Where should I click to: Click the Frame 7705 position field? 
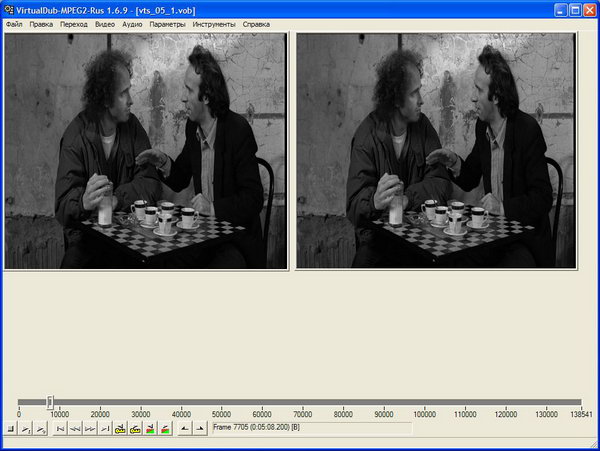pyautogui.click(x=311, y=428)
